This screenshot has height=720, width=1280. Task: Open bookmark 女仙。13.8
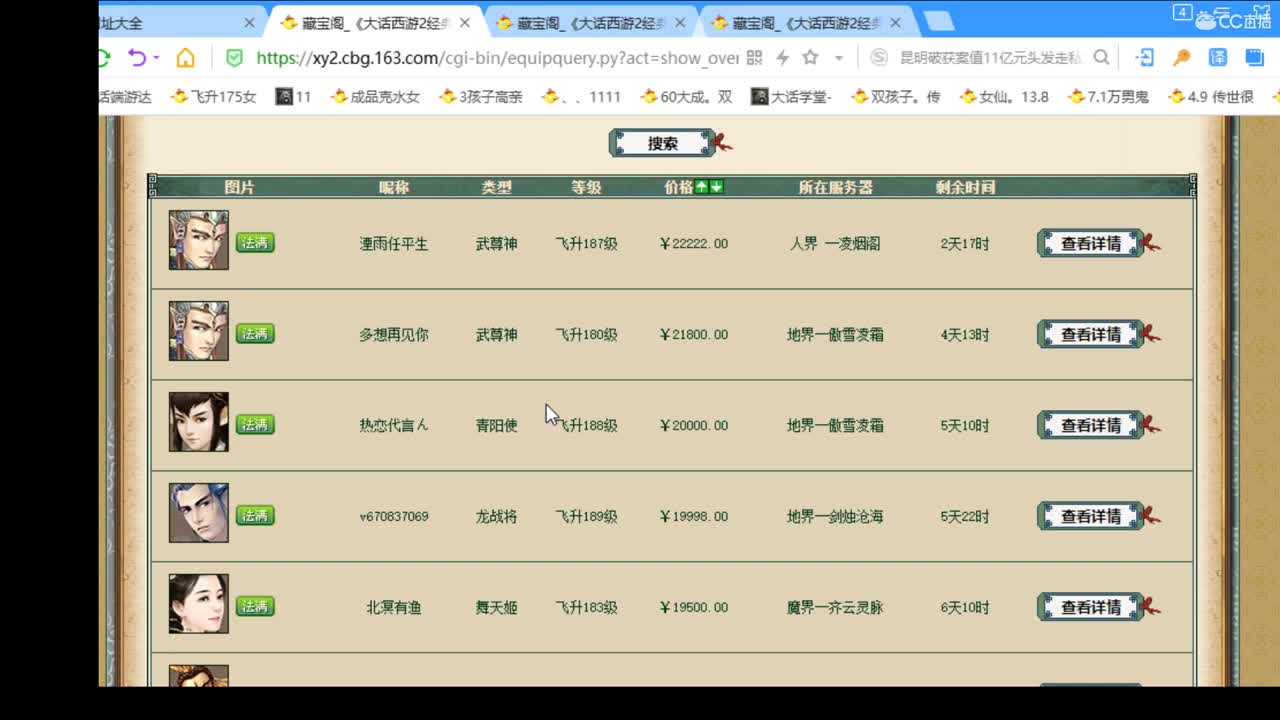pos(1004,97)
